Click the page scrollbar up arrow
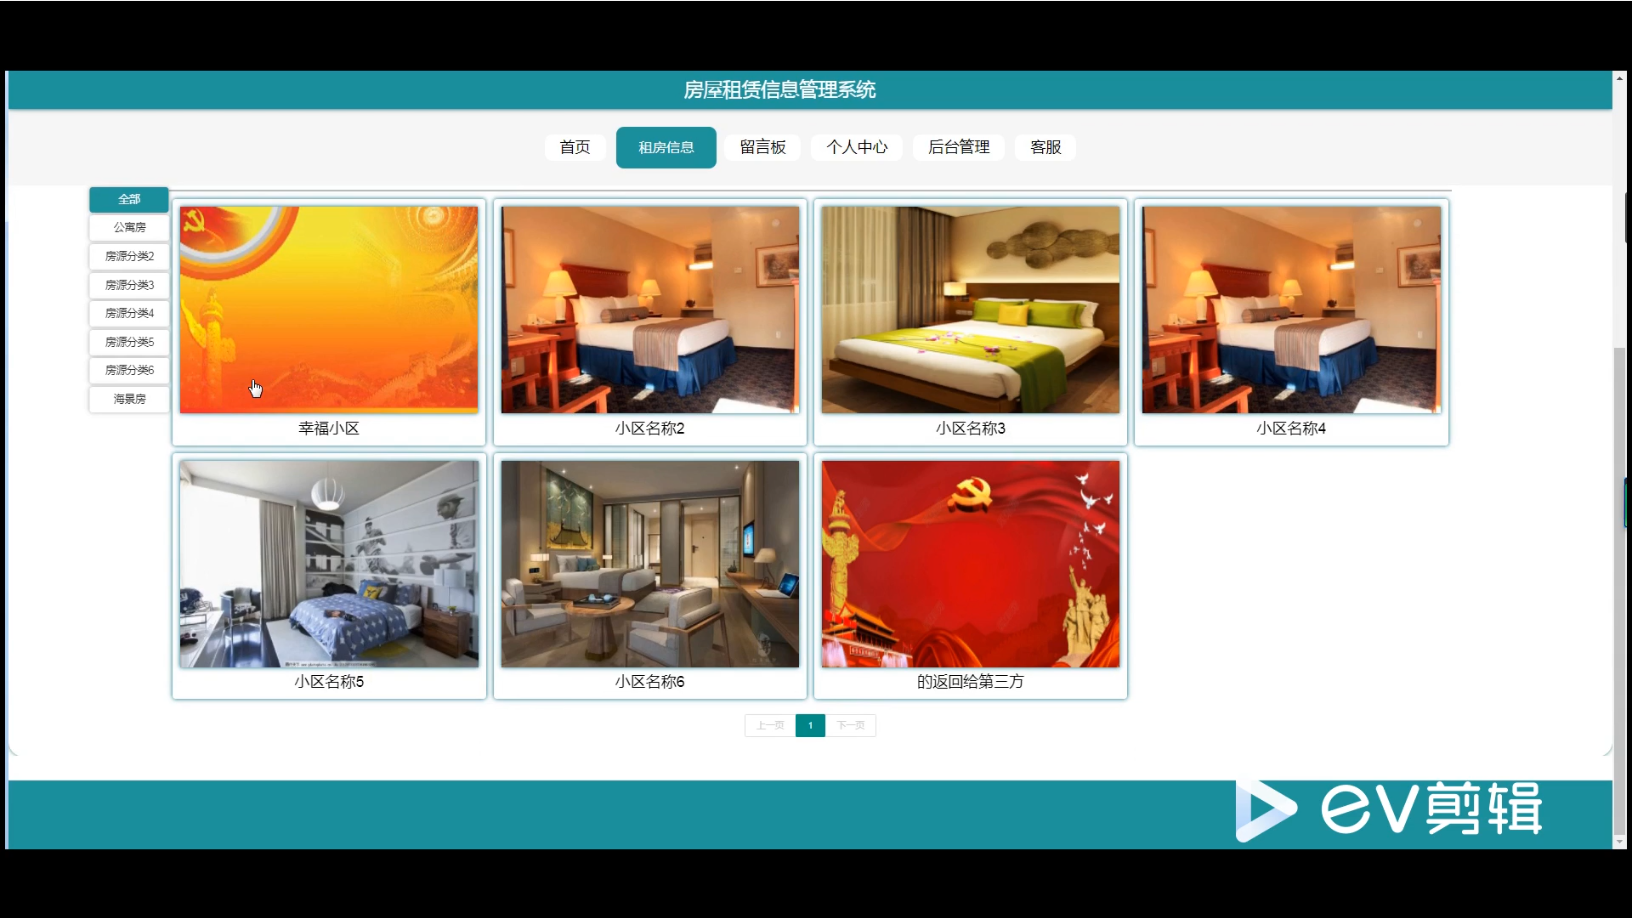 click(1619, 77)
